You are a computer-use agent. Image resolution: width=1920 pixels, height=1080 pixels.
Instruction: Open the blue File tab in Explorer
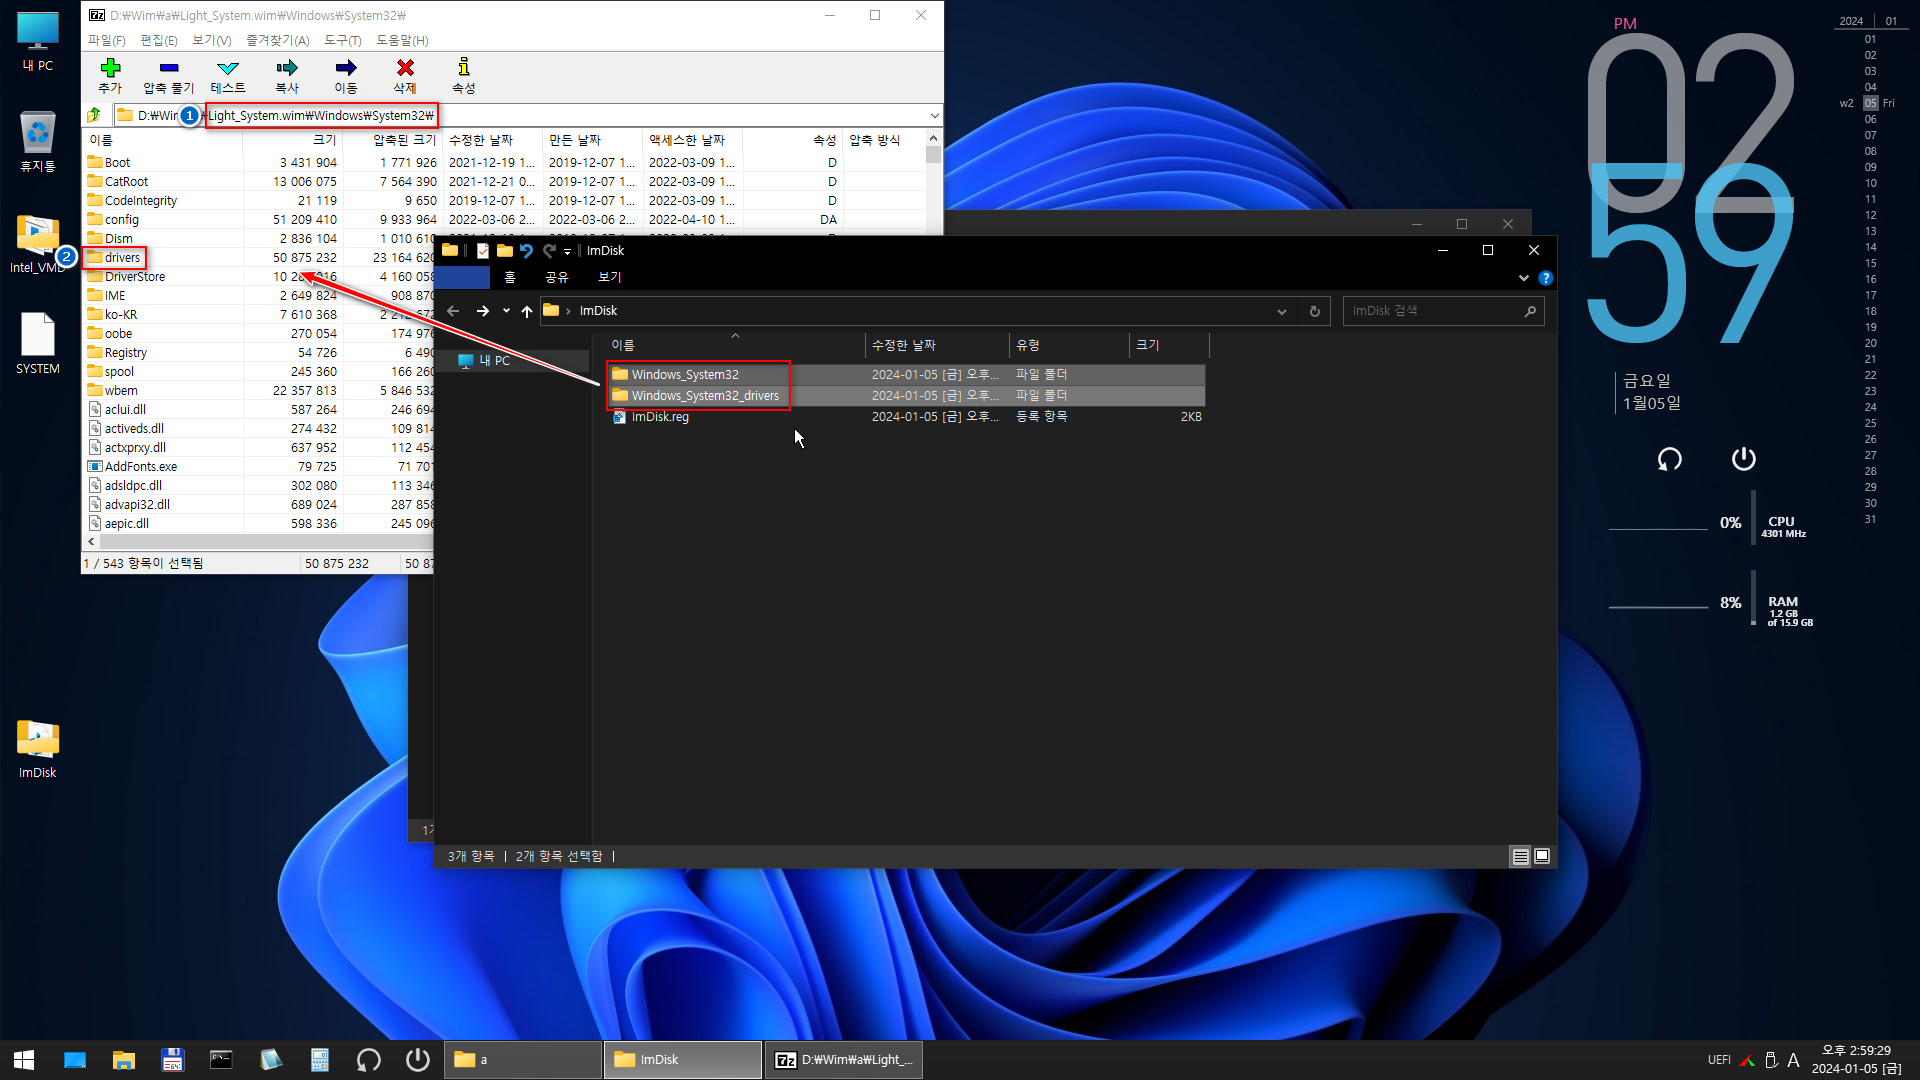click(x=462, y=277)
